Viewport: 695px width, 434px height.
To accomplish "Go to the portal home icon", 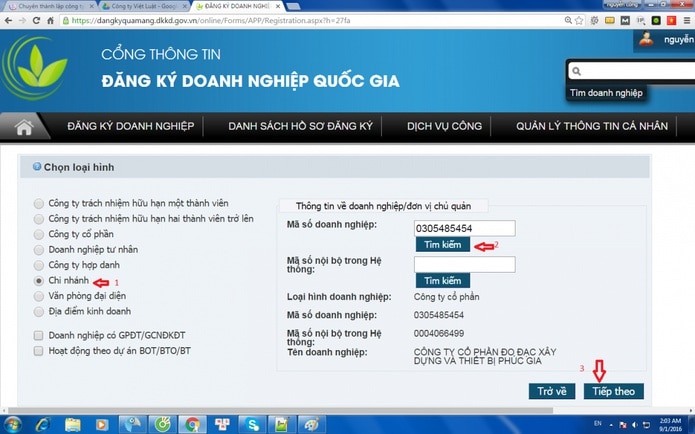I will pos(24,128).
